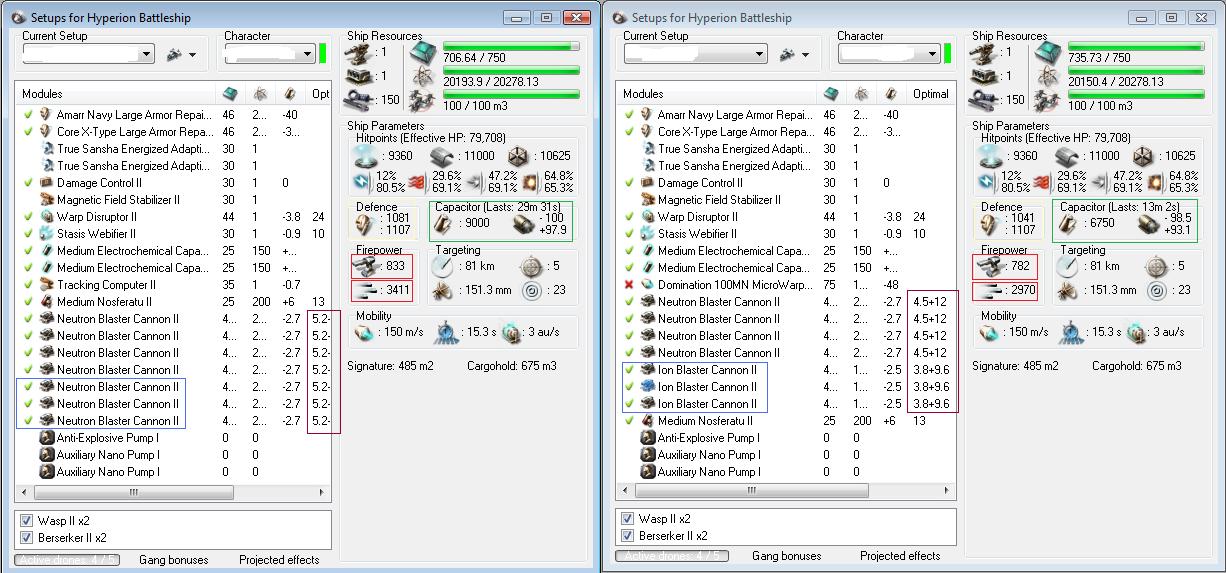This screenshot has height=573, width=1226.
Task: Toggle the red X on Domination 100MN MicroWarp
Action: tap(629, 285)
